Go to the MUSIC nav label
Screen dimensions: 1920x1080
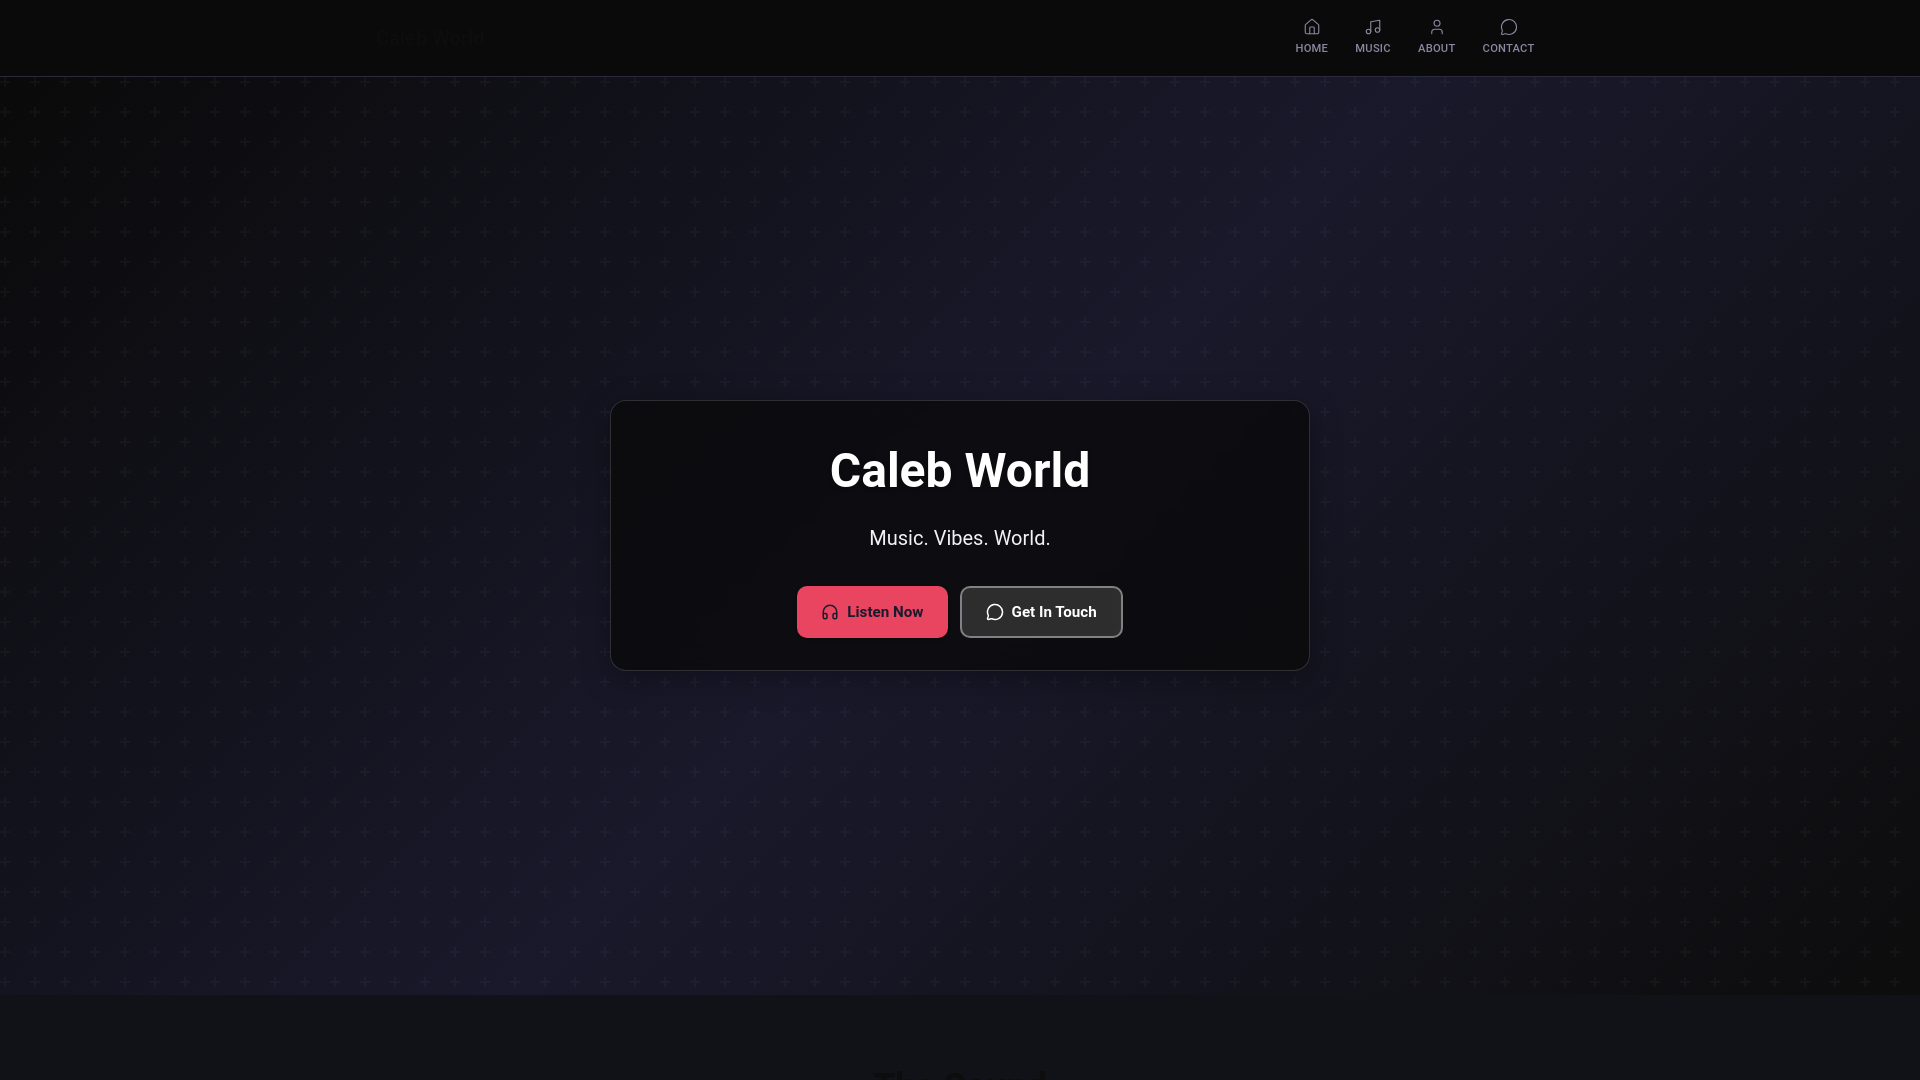pos(1372,48)
